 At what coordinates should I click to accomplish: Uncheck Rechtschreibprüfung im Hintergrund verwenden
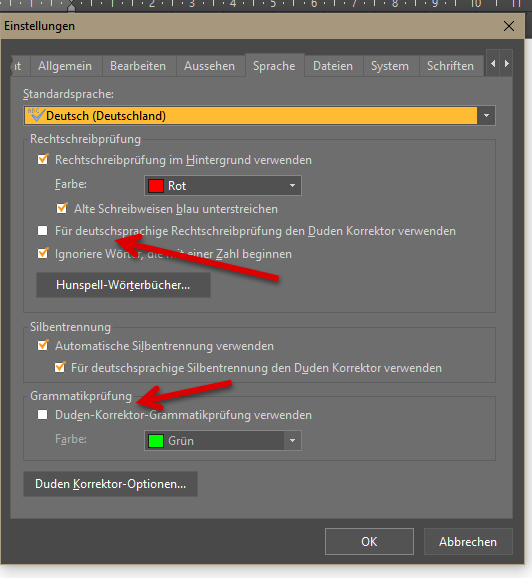[x=43, y=160]
